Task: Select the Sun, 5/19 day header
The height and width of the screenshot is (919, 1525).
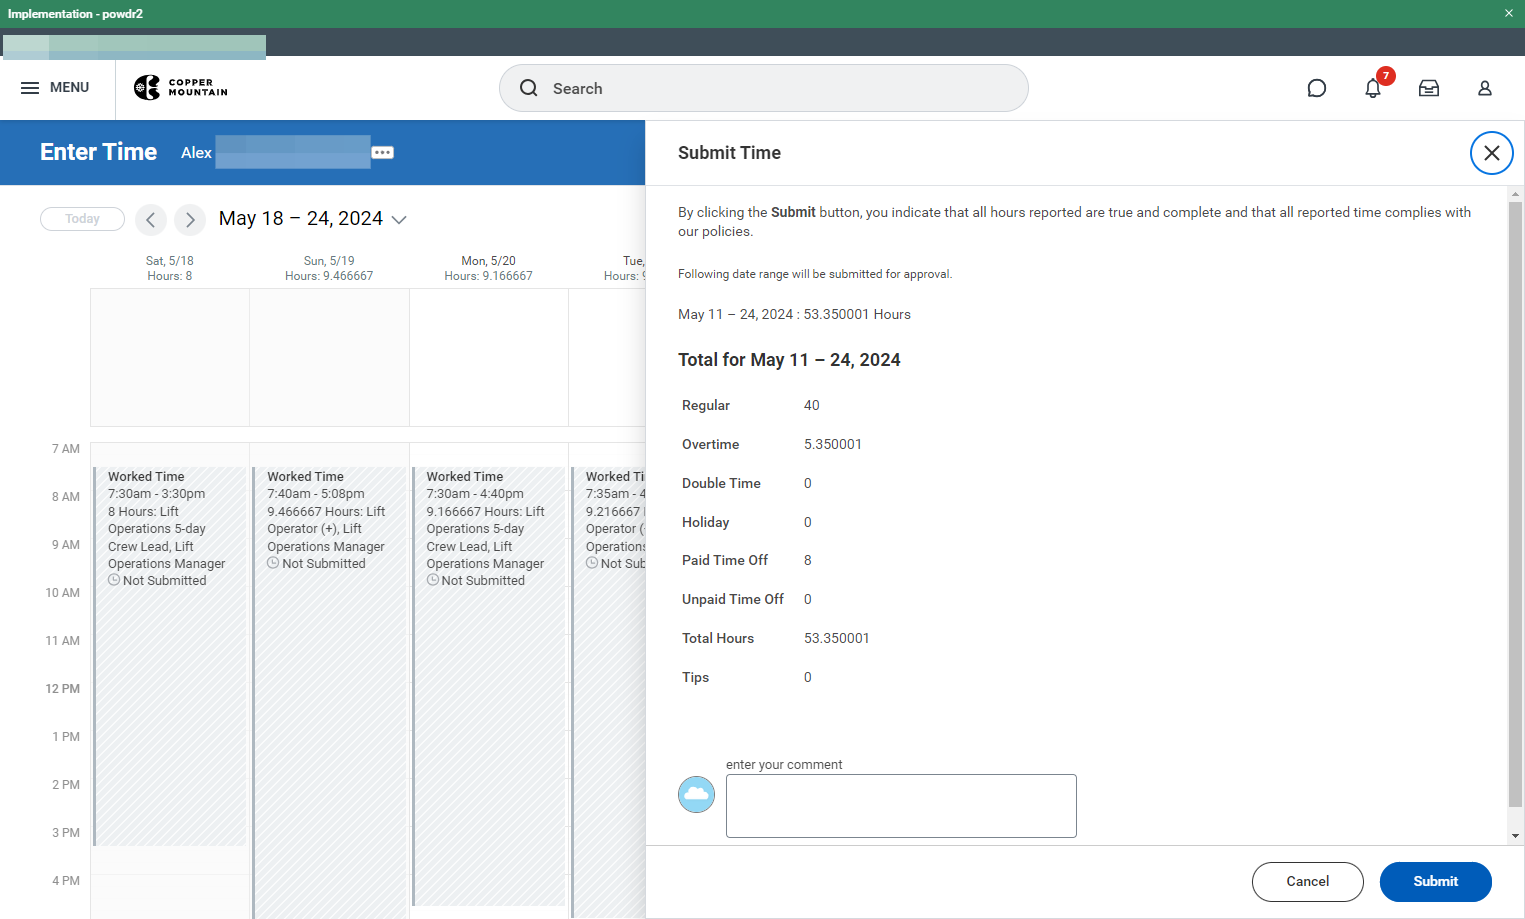Action: click(x=329, y=268)
